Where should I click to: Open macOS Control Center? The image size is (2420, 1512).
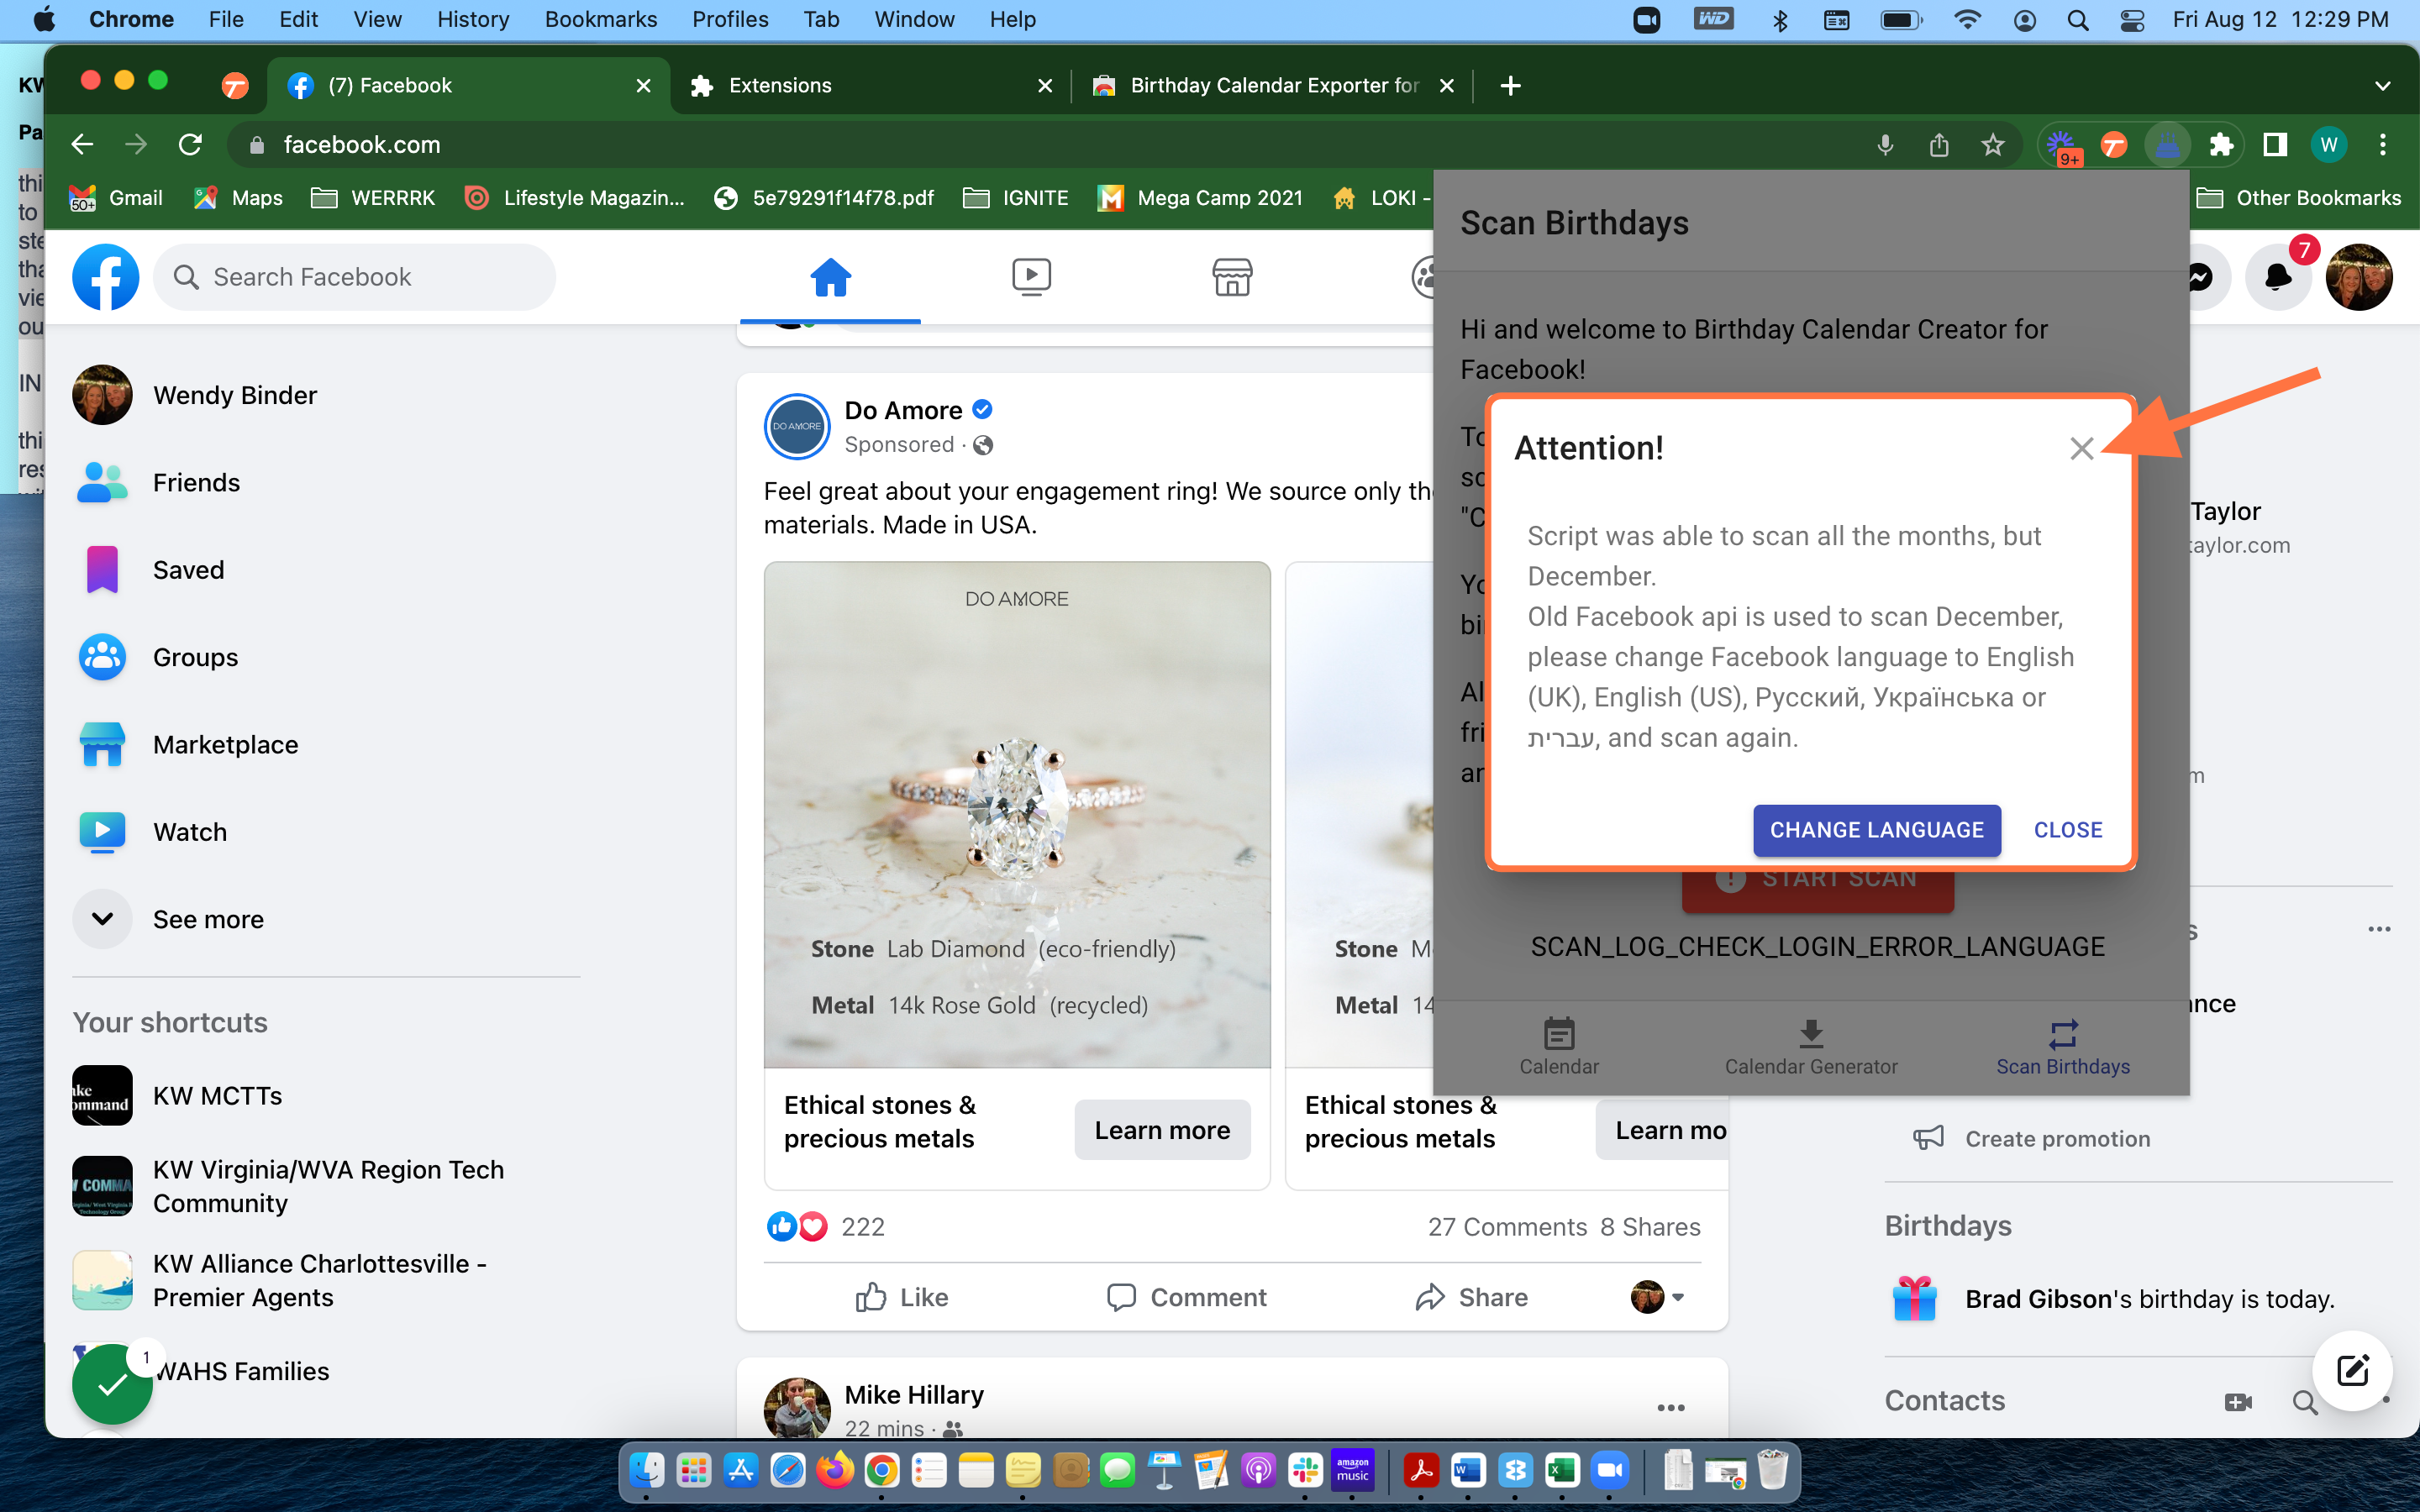click(x=2131, y=19)
